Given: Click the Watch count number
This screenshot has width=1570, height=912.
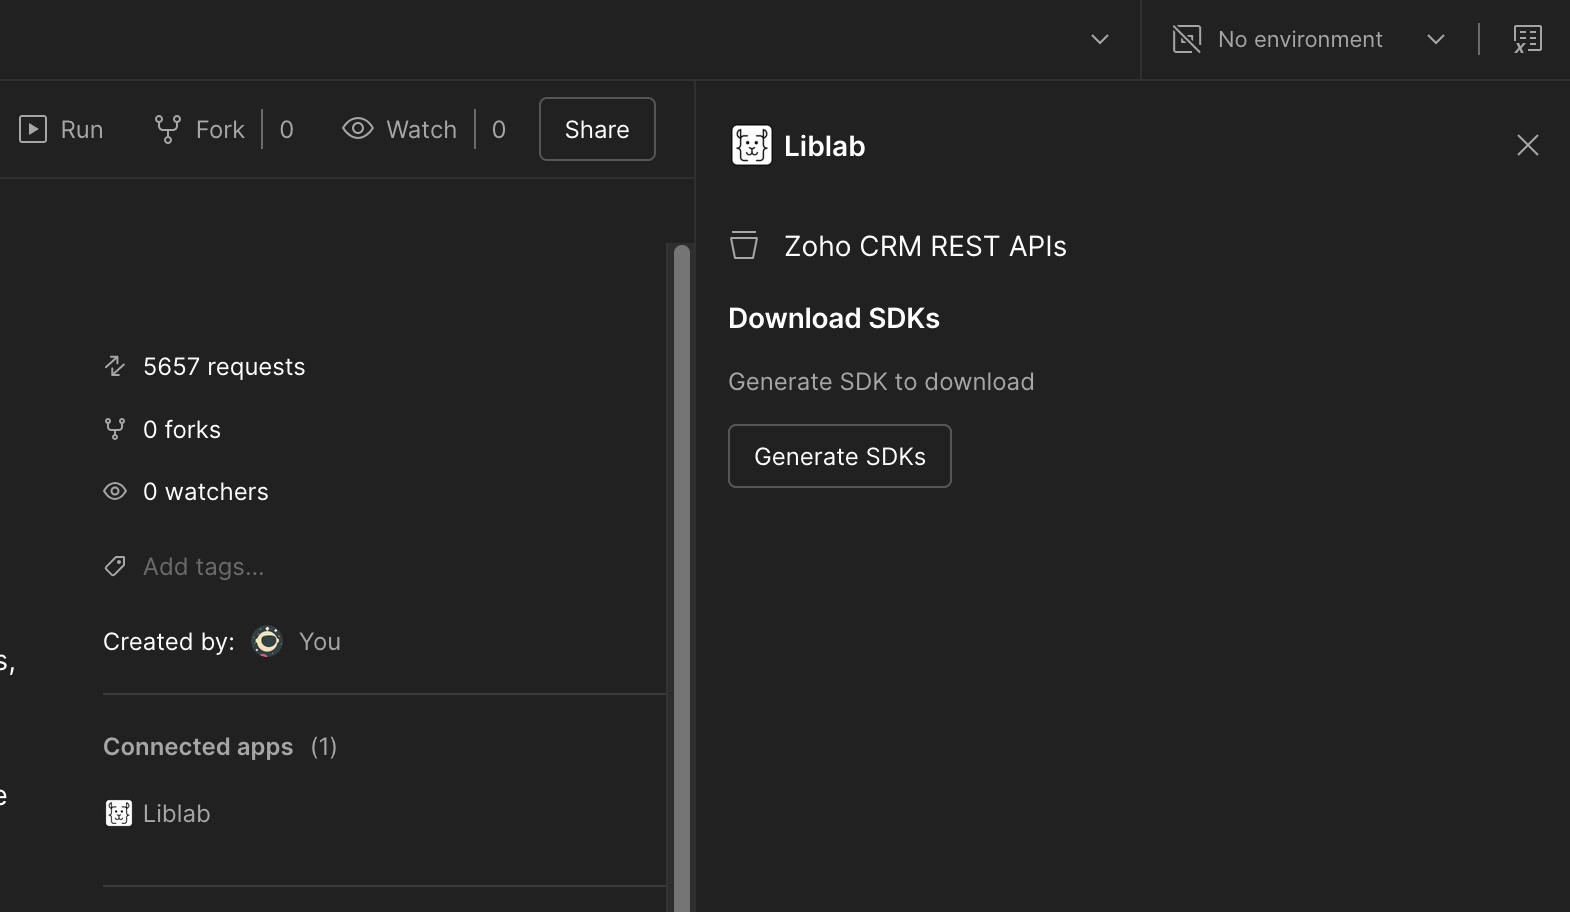Looking at the screenshot, I should [x=499, y=129].
